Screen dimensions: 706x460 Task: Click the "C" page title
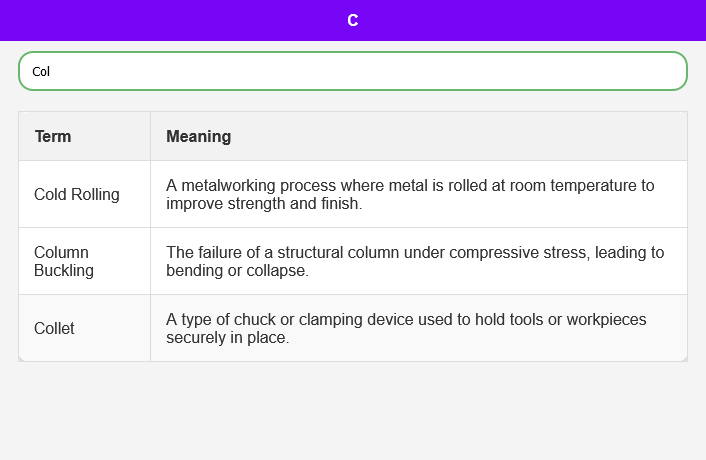352,20
